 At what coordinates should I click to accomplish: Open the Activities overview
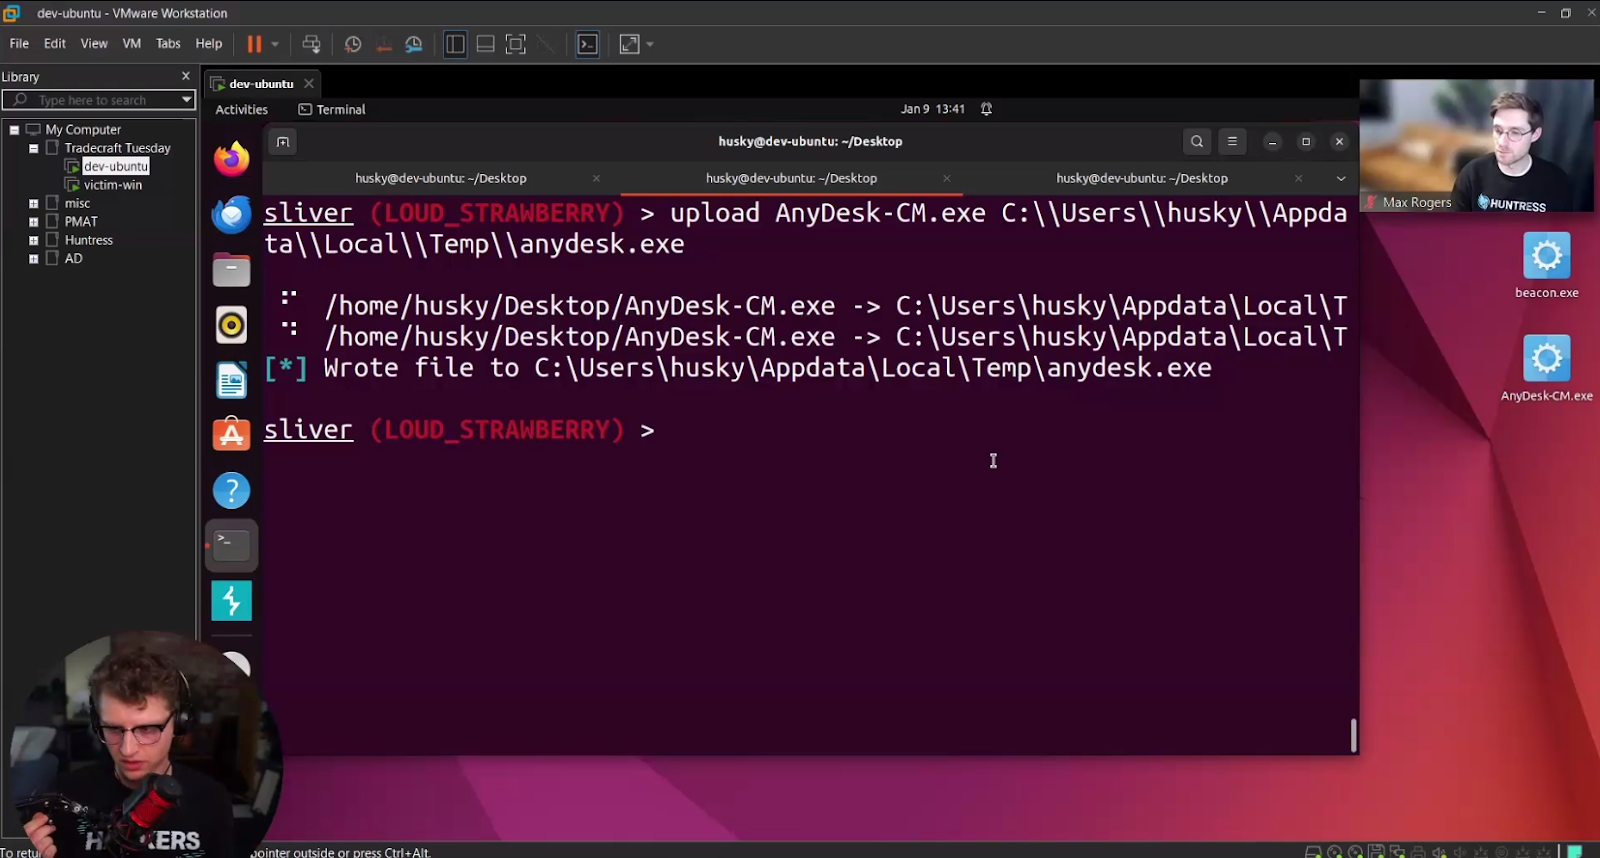[x=242, y=110]
